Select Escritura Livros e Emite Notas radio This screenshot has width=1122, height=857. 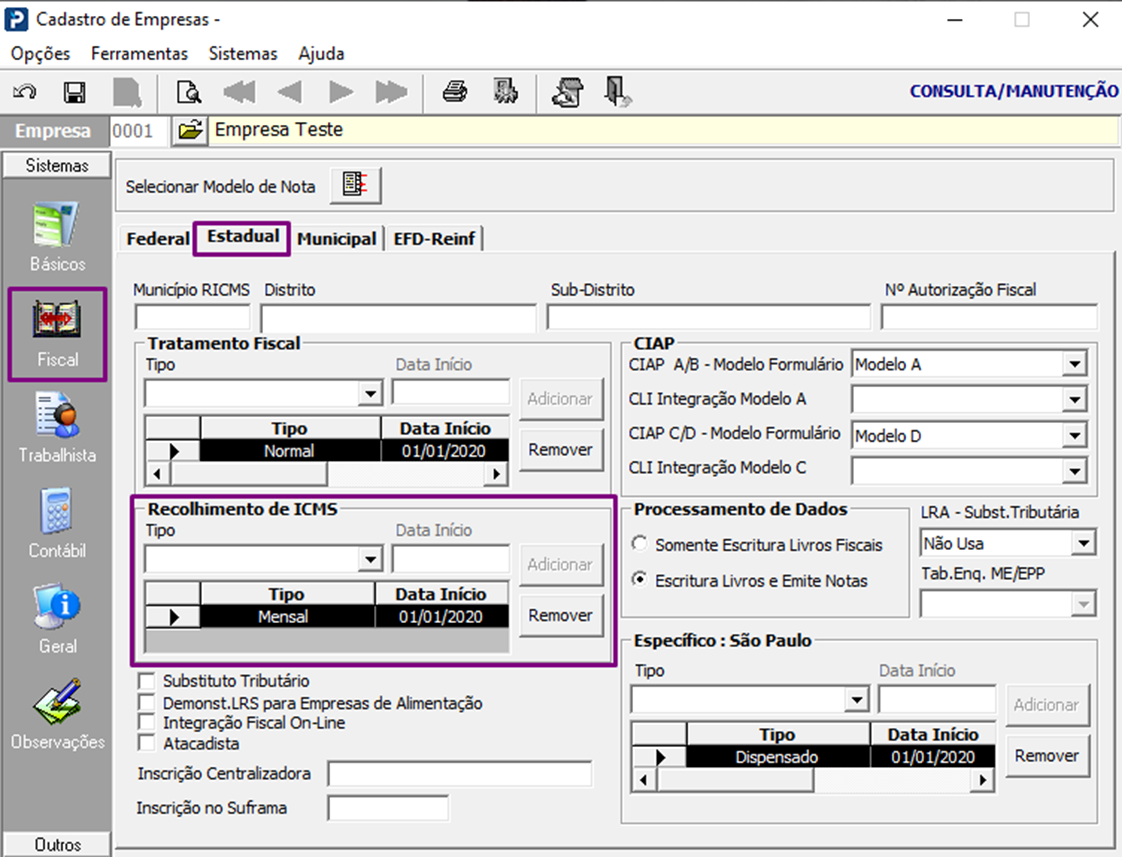point(640,579)
